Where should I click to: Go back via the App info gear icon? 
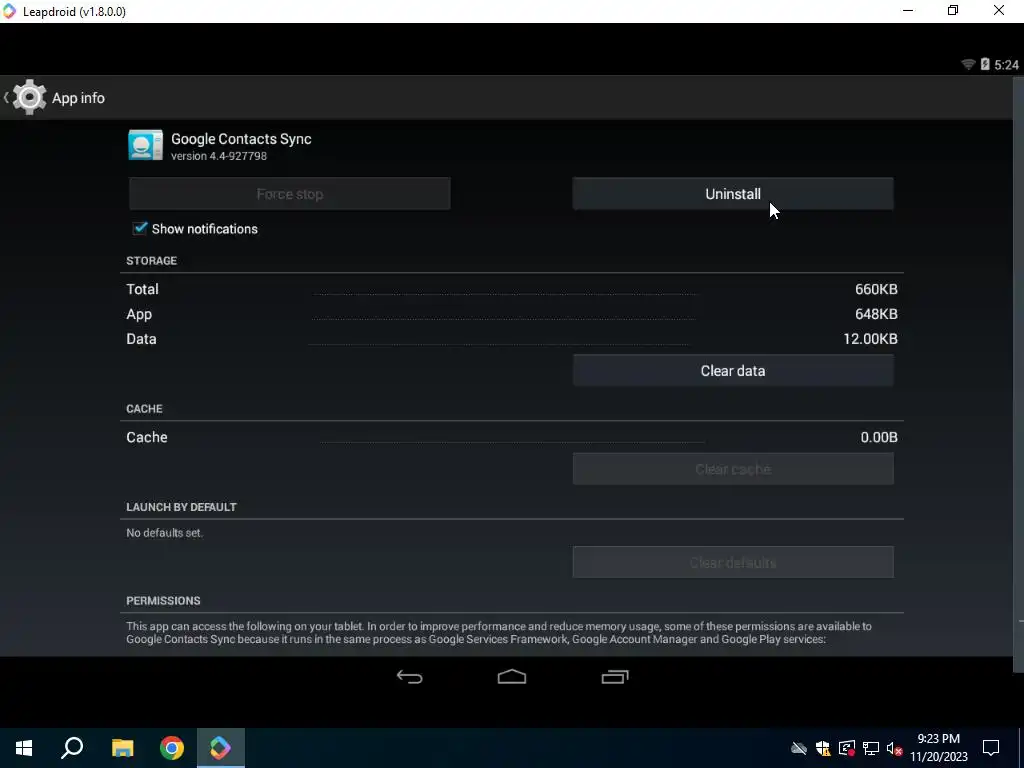pos(29,97)
